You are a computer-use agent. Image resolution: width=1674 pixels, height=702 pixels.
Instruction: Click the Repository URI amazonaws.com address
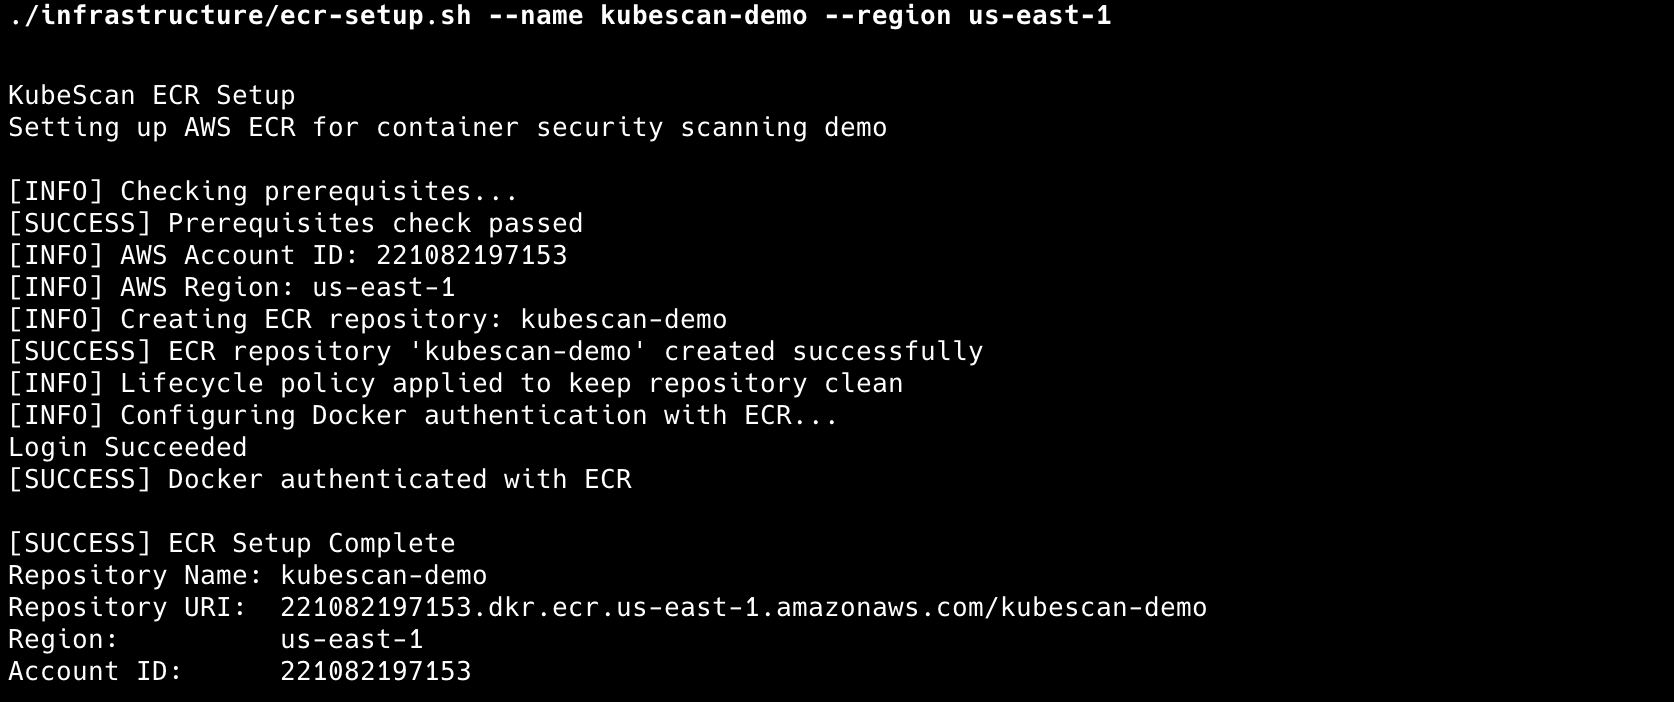click(744, 608)
